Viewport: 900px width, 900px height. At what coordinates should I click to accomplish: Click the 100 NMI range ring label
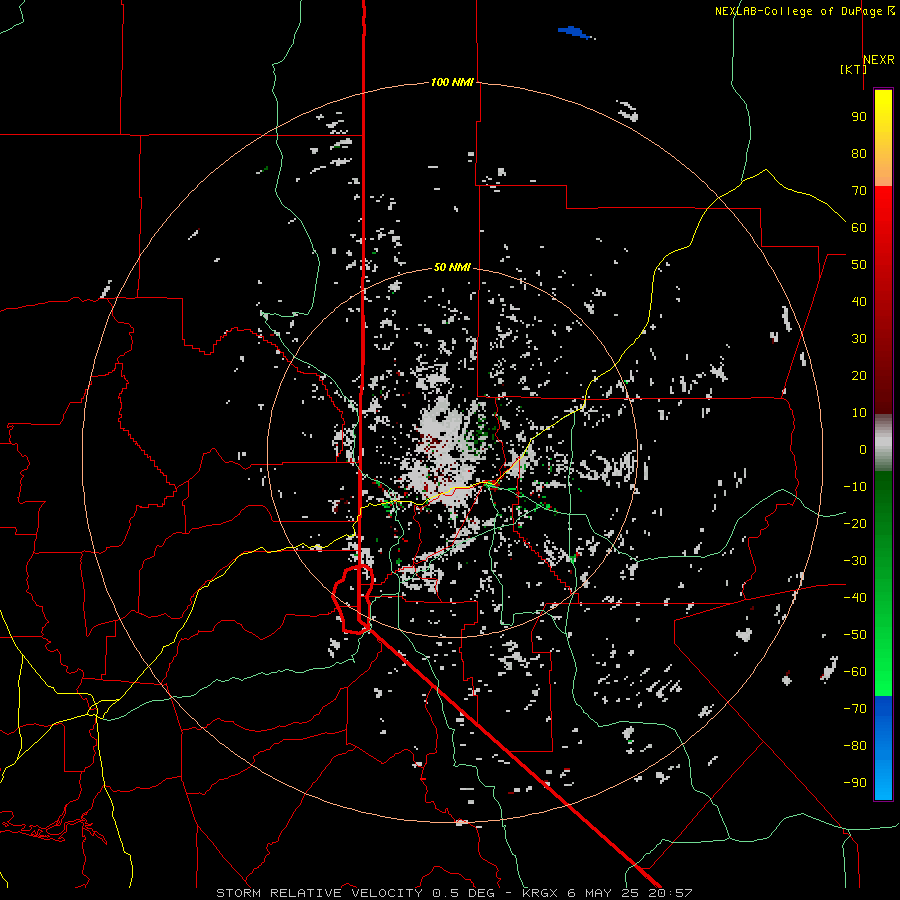452,82
